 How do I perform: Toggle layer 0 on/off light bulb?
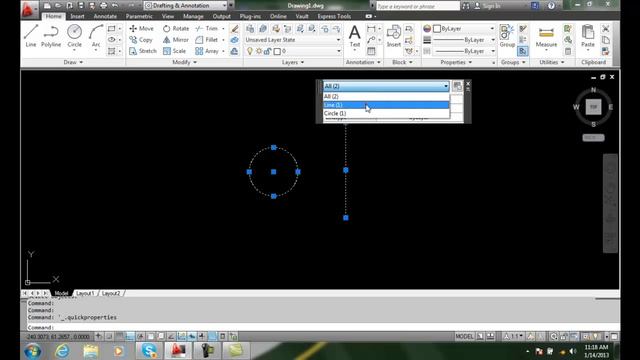click(250, 51)
